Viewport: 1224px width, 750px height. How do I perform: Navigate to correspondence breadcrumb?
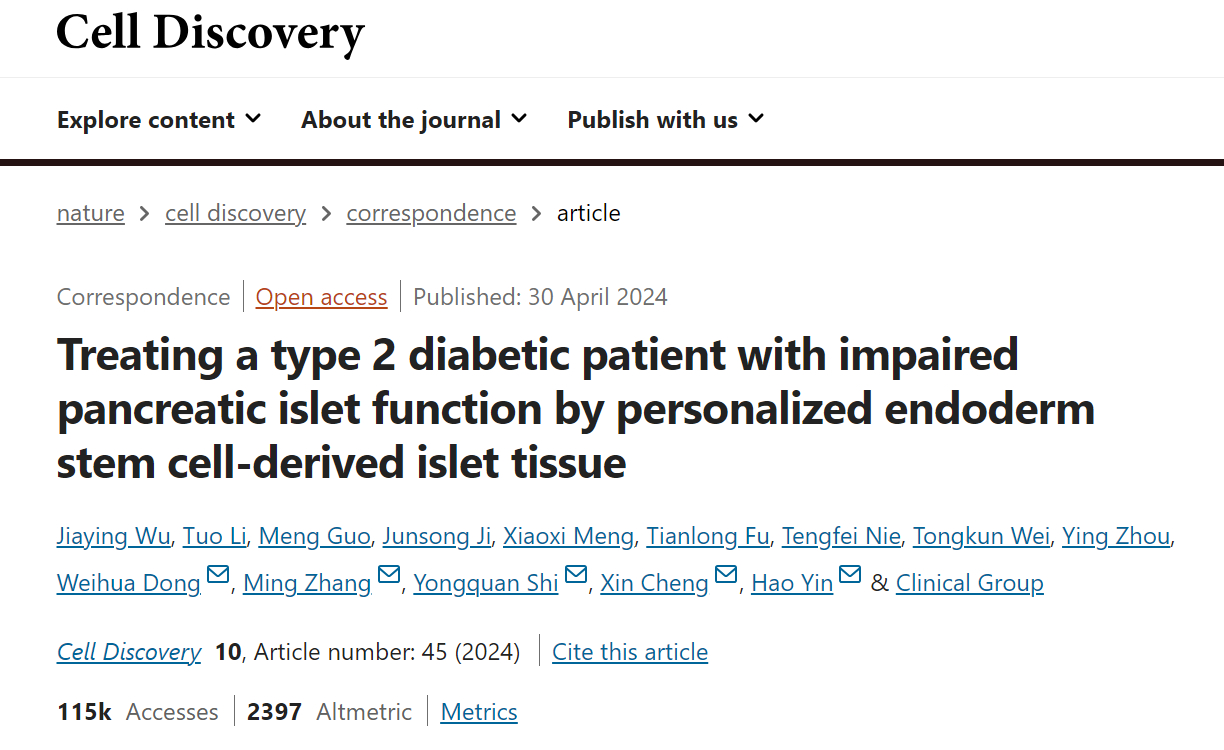pos(431,213)
